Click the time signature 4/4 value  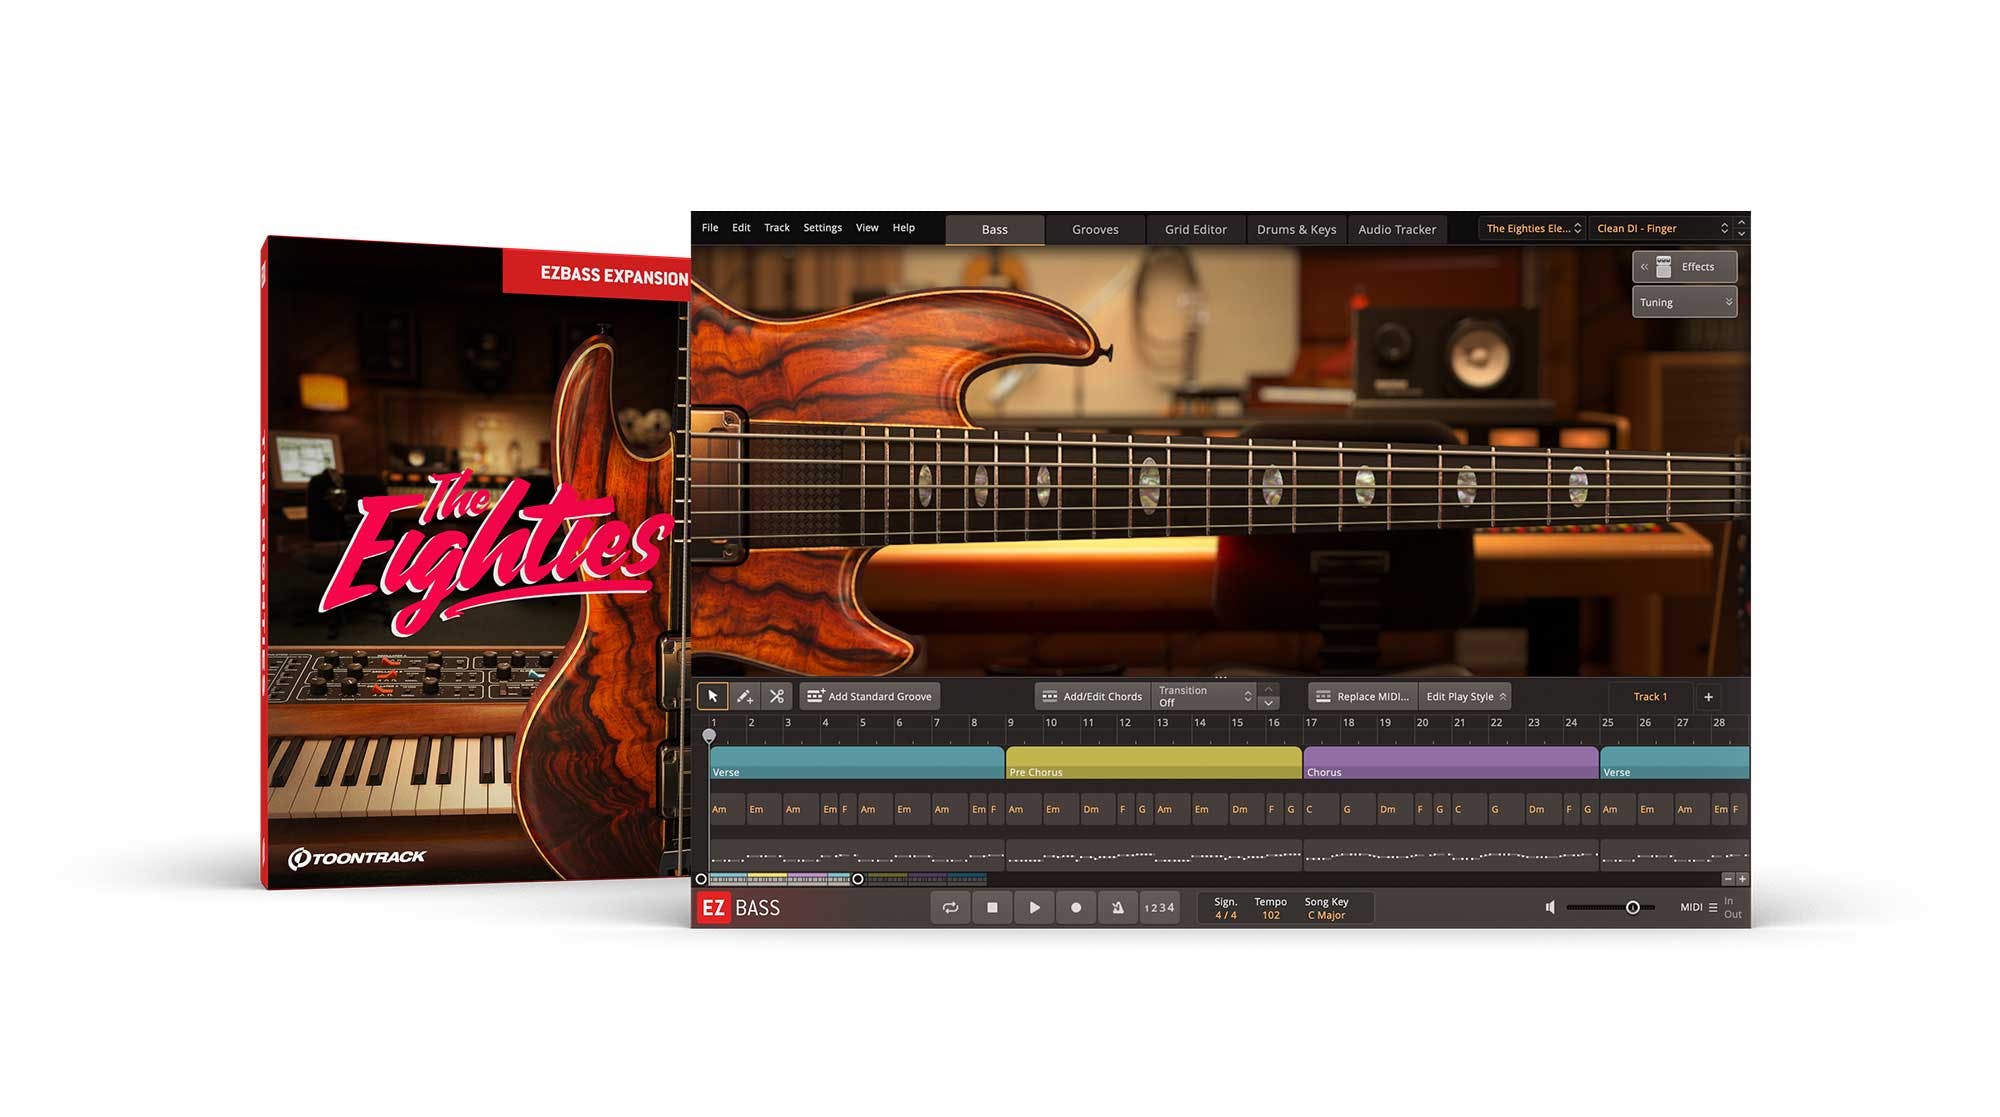[1226, 915]
